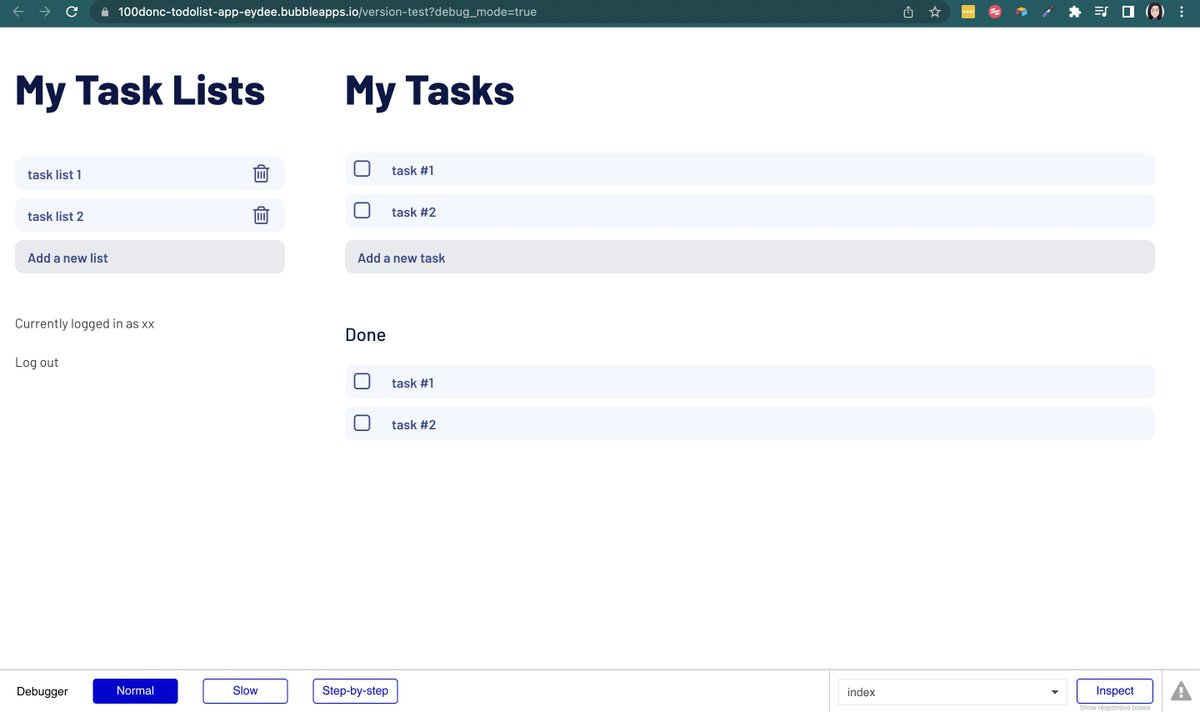Click the Add a new list button
This screenshot has width=1200, height=712.
149,257
